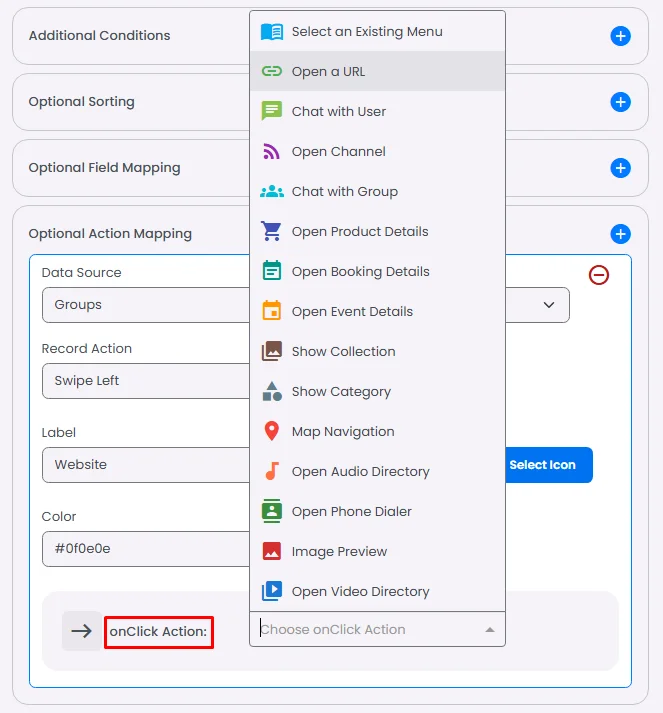Collapse the Choose onClick Action dropdown arrow
663x713 pixels.
tap(490, 630)
